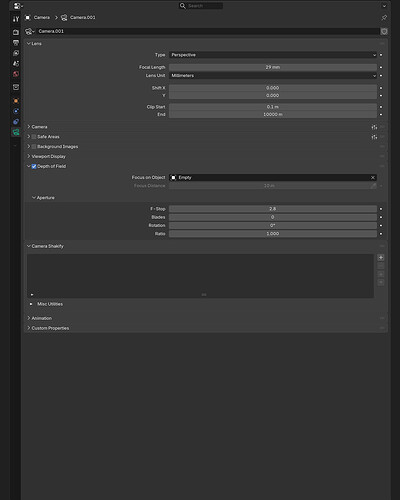The image size is (400, 500).
Task: Click the Clip End 10000 m field
Action: tap(273, 114)
